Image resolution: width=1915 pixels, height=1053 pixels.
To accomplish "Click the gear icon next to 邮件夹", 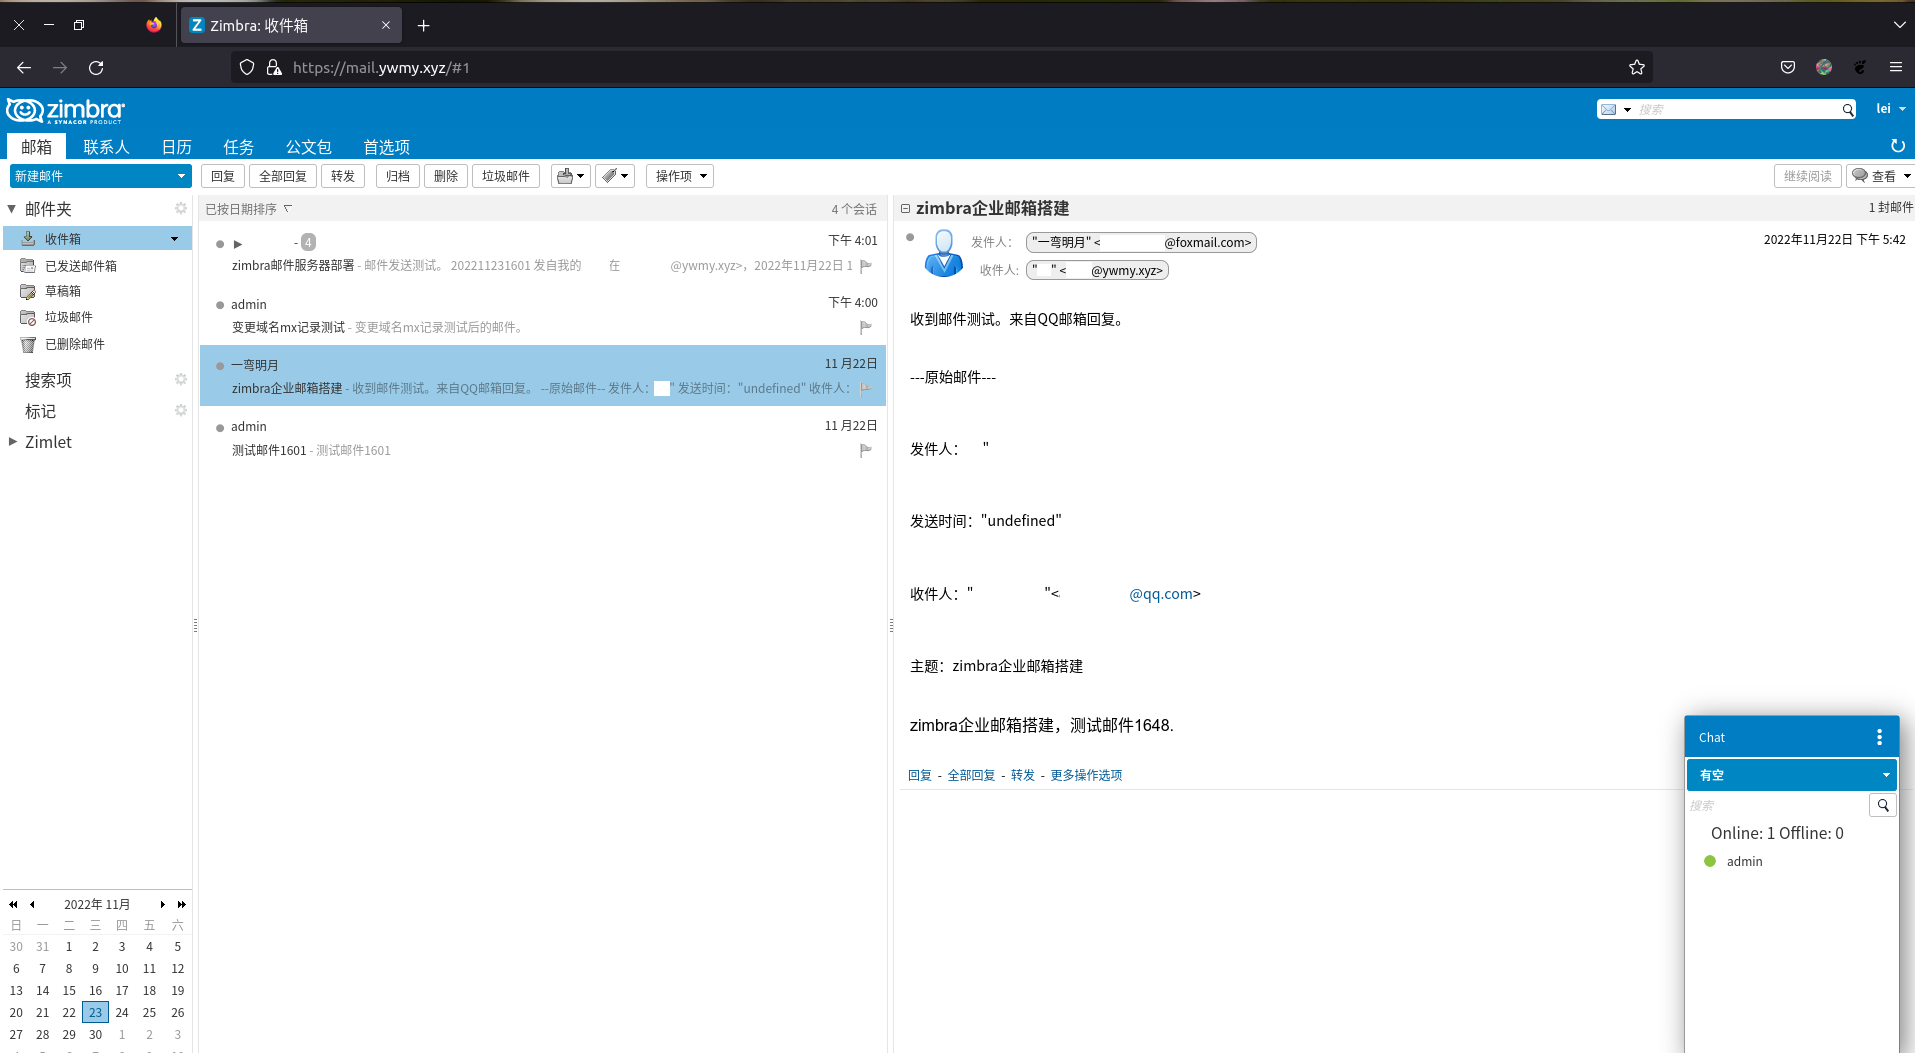I will [x=181, y=208].
